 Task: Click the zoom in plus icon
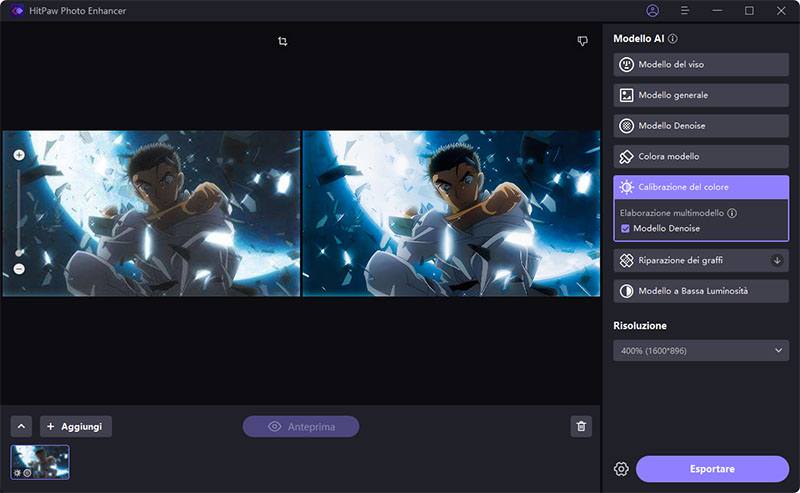[x=19, y=155]
